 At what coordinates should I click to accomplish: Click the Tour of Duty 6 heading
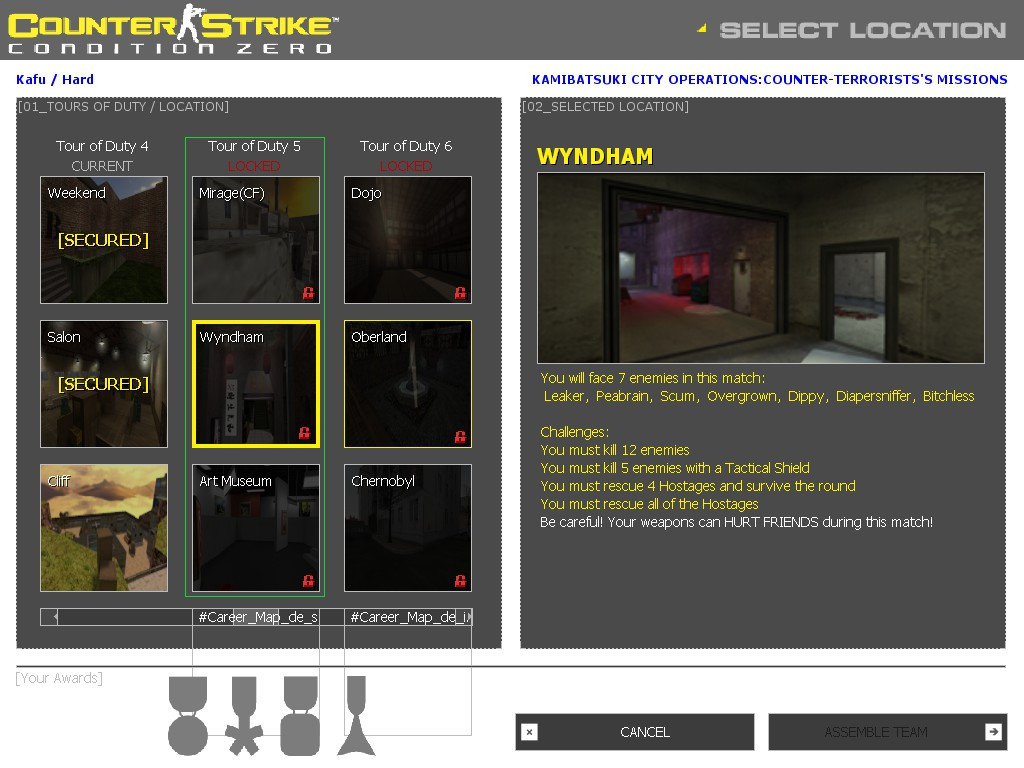406,146
